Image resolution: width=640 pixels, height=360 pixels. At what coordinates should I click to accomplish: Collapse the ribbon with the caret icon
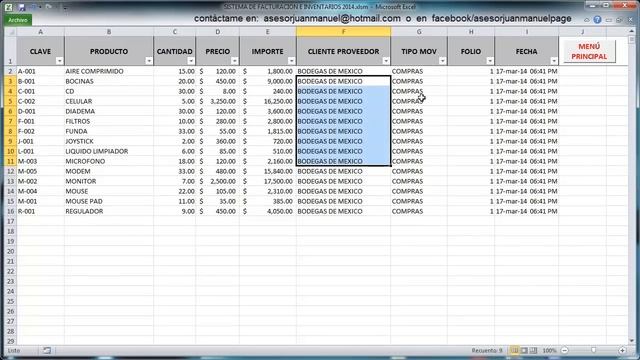[587, 20]
